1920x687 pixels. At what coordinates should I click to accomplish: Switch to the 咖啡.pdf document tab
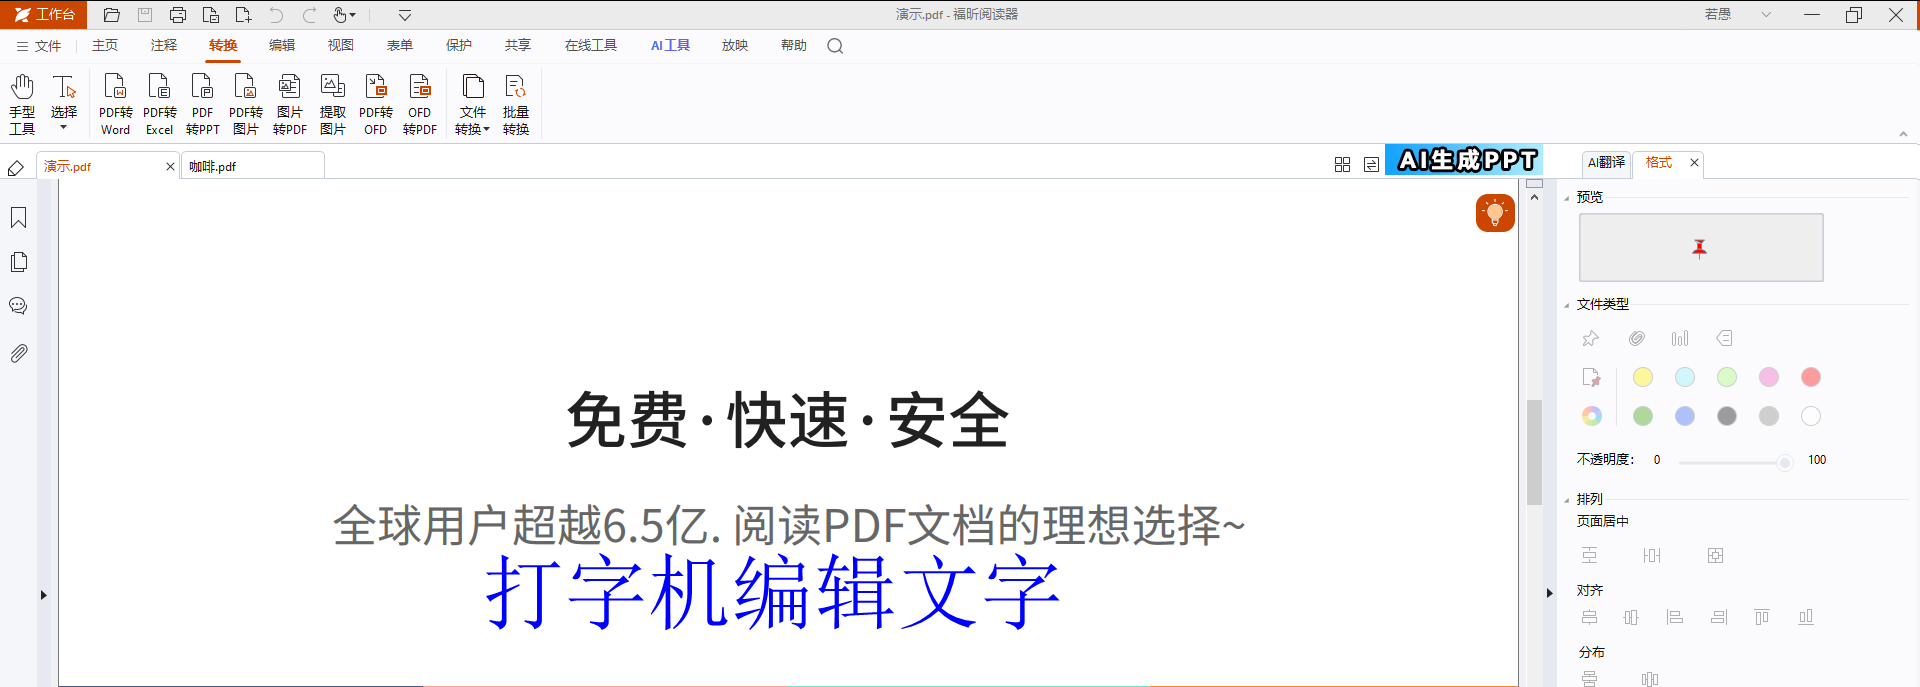click(x=253, y=166)
